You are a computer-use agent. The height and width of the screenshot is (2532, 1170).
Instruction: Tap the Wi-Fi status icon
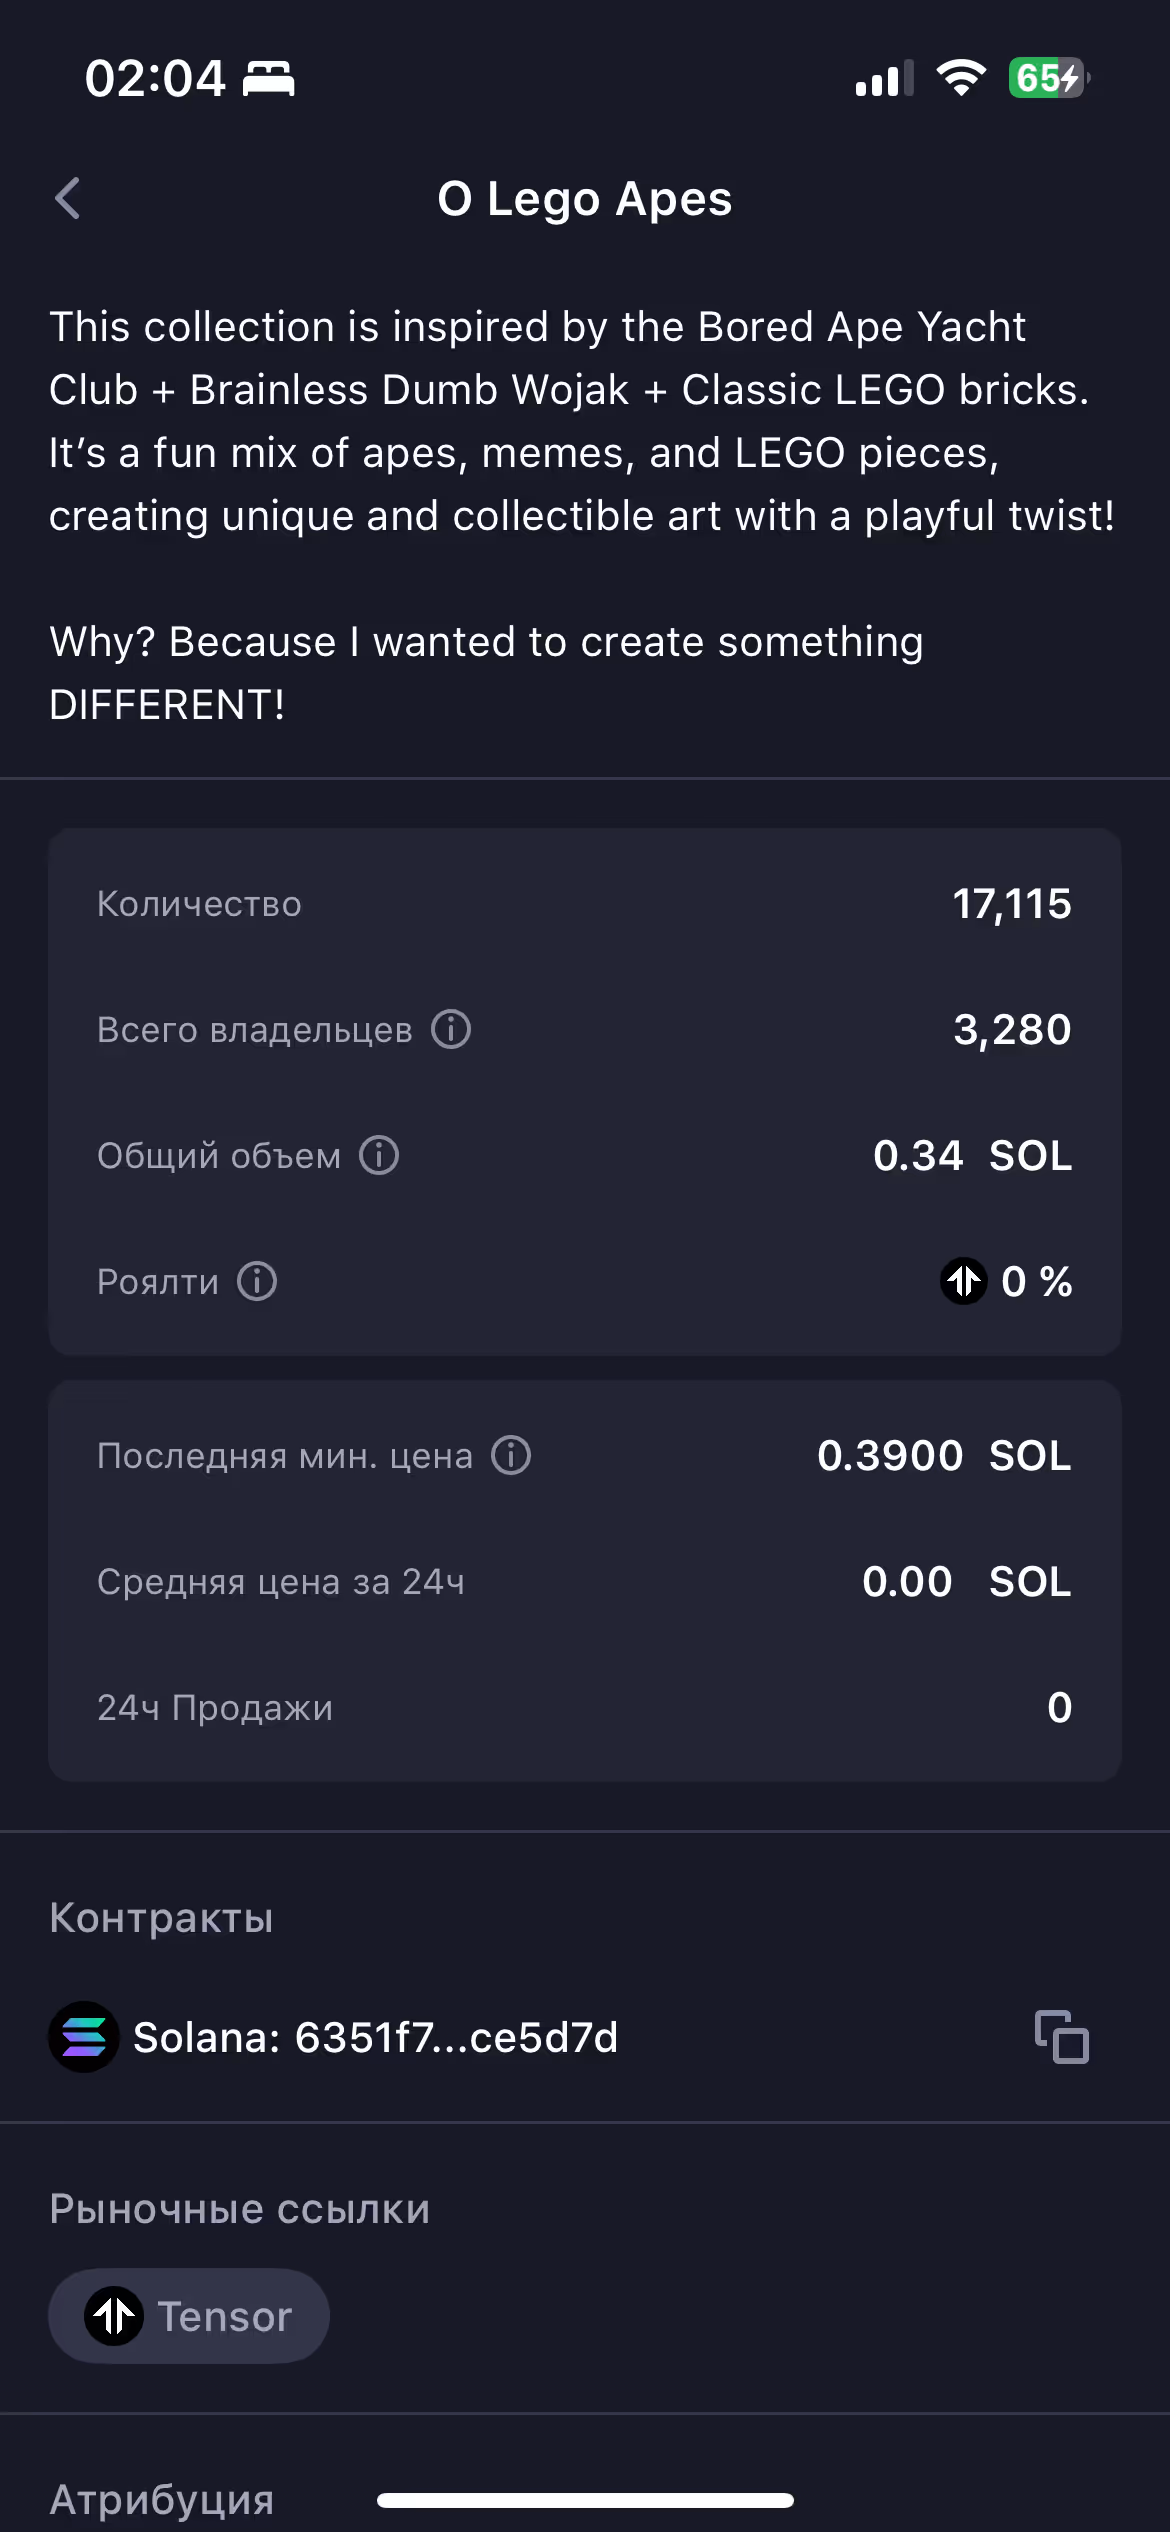(x=961, y=78)
